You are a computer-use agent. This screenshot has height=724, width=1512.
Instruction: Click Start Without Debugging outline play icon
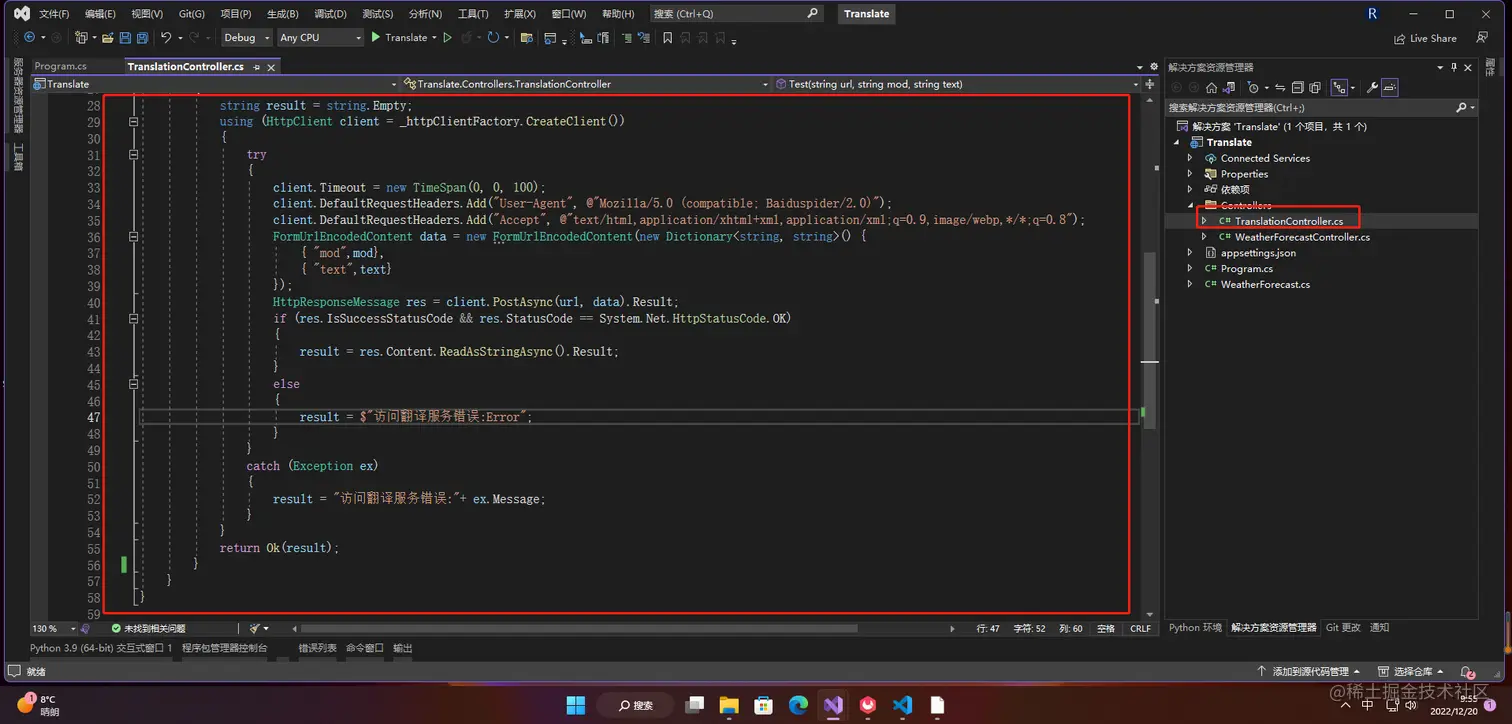447,37
